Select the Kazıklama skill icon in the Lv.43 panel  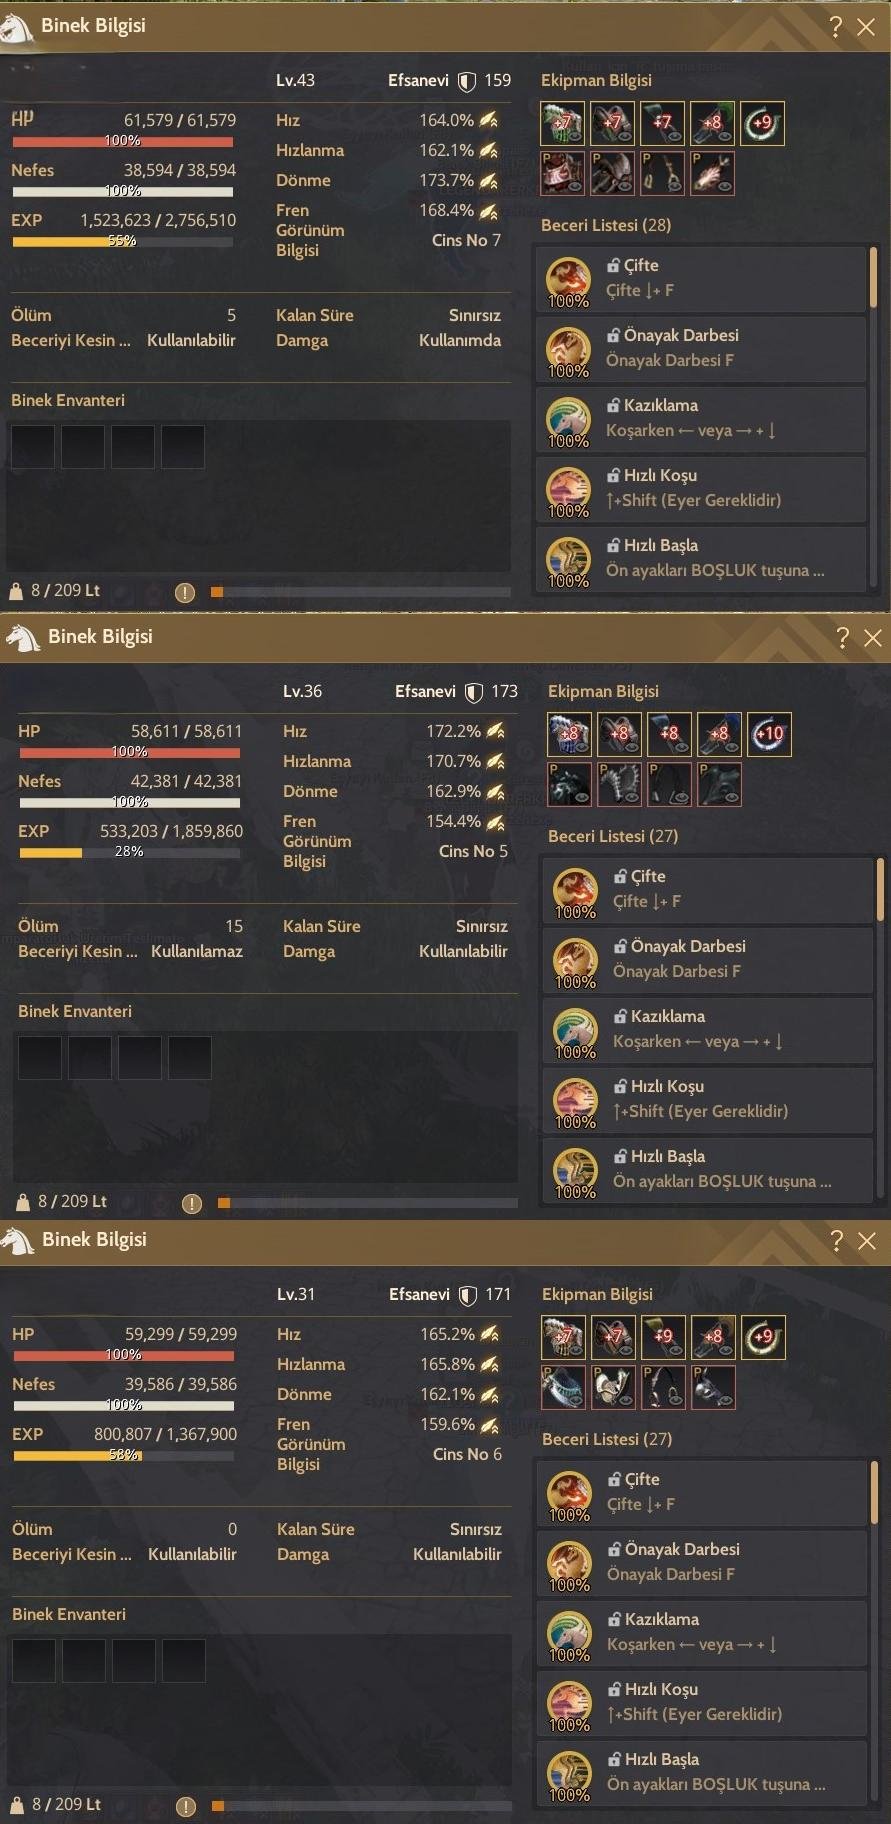(x=568, y=419)
